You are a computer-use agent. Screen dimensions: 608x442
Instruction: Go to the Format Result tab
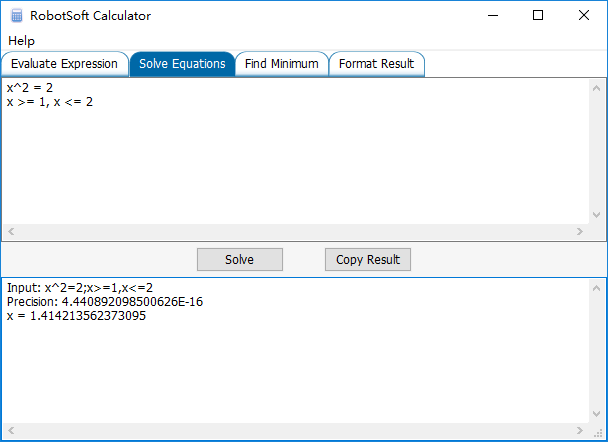(x=377, y=64)
